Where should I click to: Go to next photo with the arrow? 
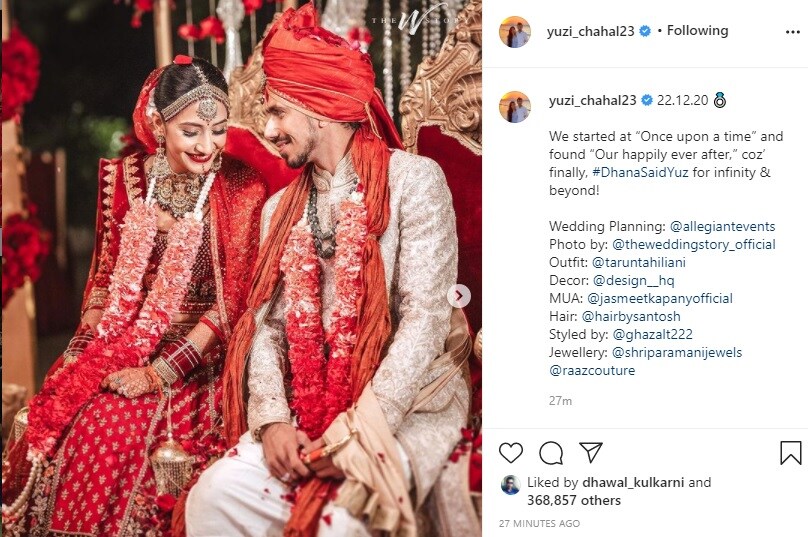point(459,296)
